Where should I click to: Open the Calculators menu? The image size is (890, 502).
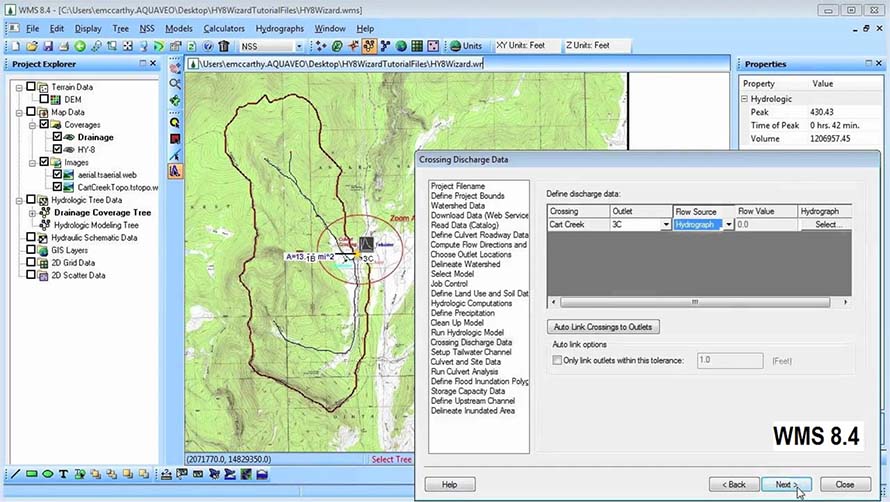223,29
